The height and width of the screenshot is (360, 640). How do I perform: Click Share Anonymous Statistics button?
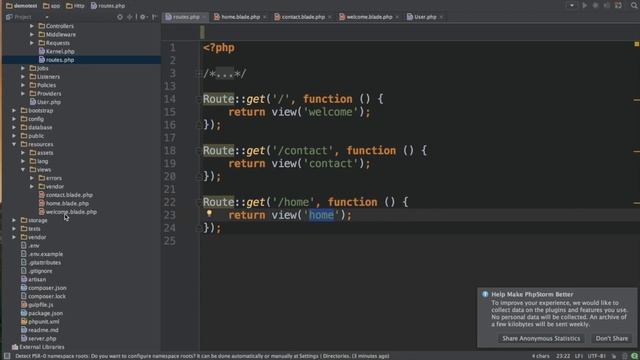tap(541, 338)
